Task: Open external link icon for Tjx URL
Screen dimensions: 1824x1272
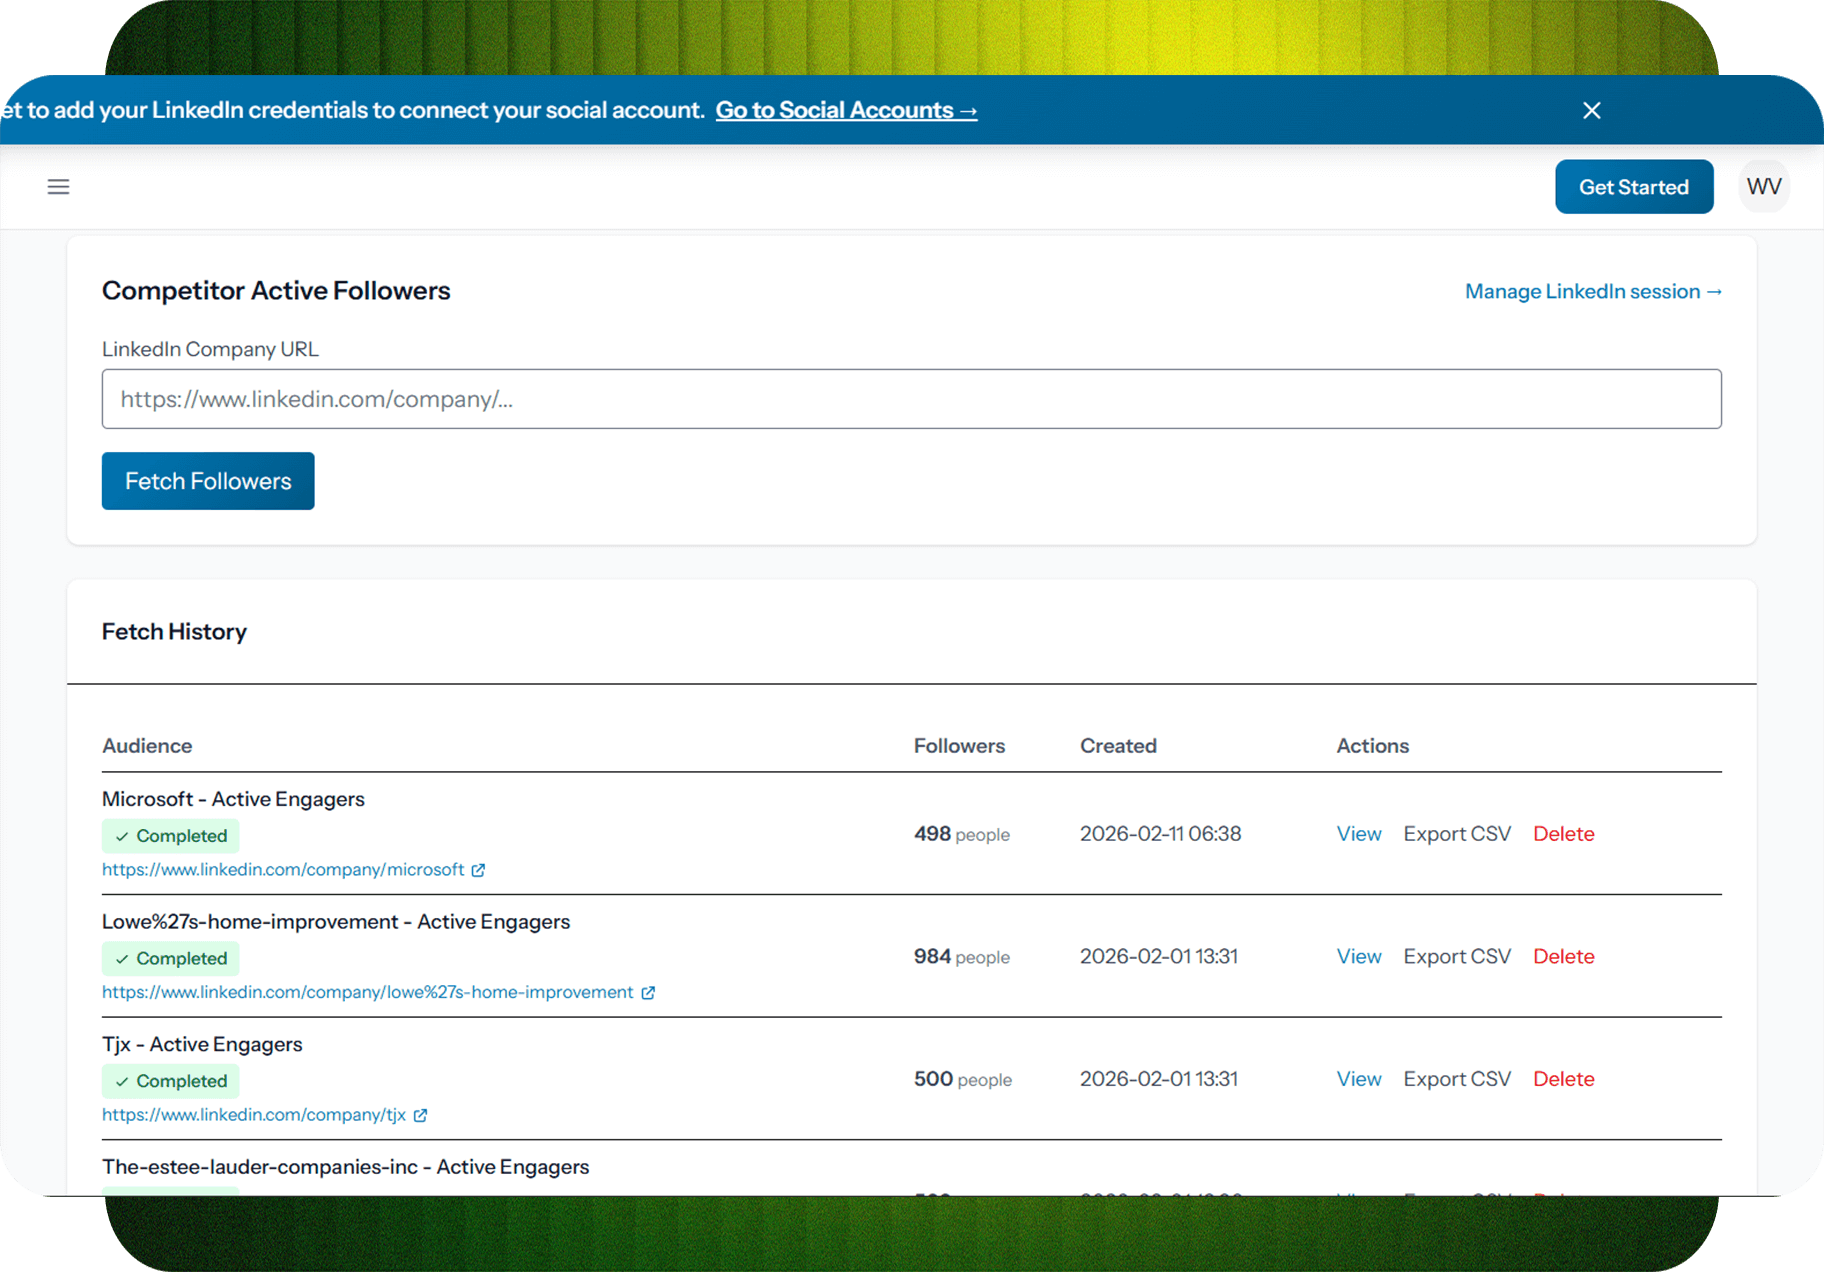Action: [x=421, y=1115]
